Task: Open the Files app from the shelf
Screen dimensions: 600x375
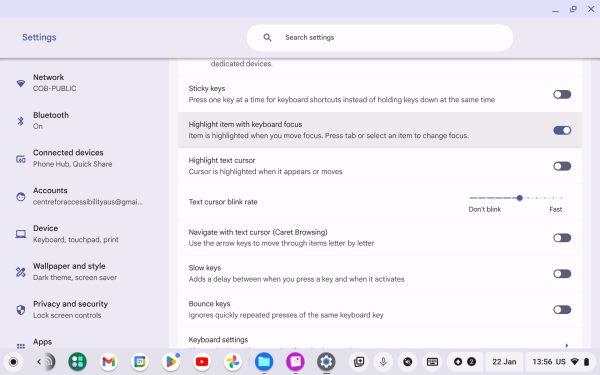Action: tap(264, 362)
